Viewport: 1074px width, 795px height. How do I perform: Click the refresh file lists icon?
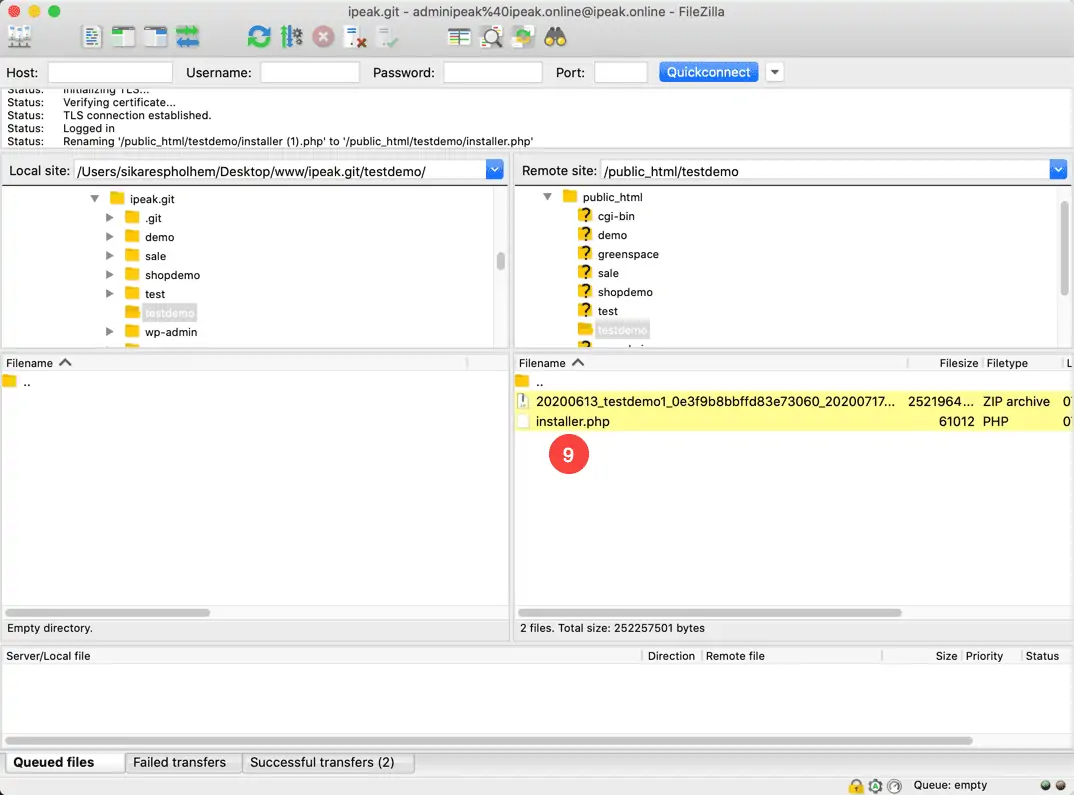(259, 37)
